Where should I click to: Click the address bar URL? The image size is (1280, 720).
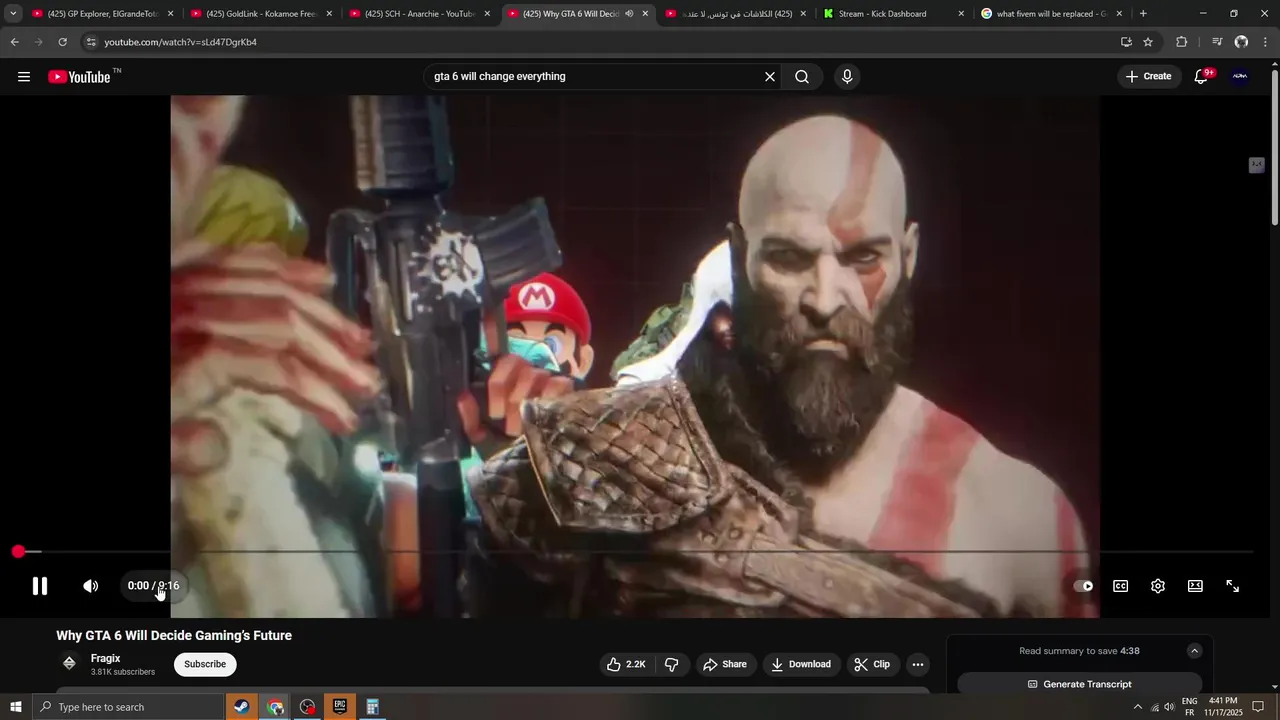pos(181,42)
